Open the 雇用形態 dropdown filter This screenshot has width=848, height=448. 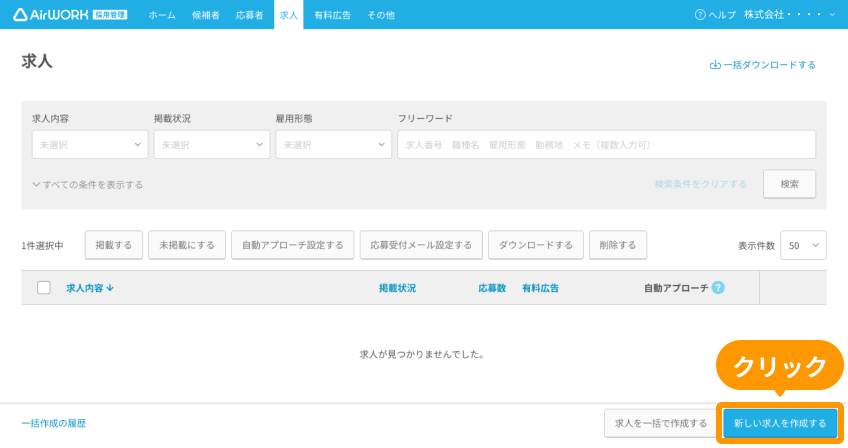point(333,144)
